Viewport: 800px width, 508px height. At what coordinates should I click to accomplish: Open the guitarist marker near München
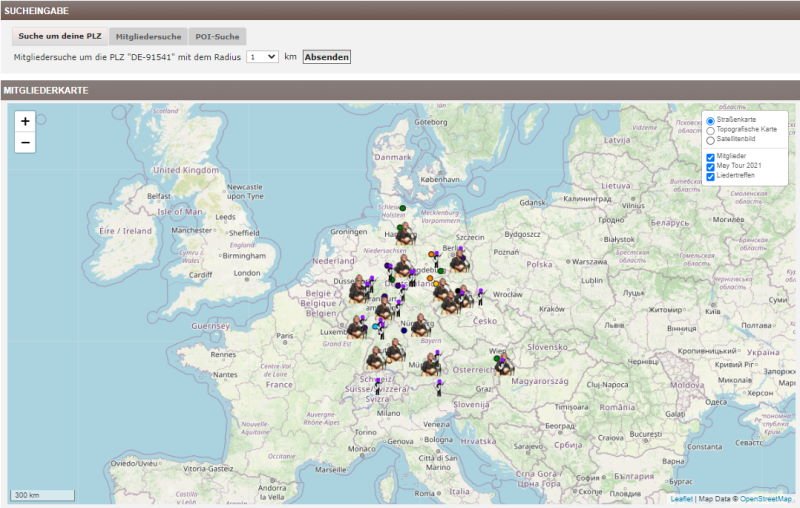[430, 365]
